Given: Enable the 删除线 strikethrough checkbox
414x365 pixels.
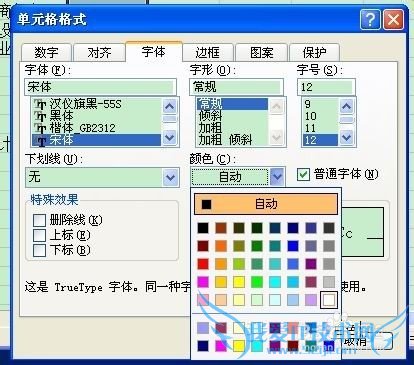Looking at the screenshot, I should tap(39, 220).
